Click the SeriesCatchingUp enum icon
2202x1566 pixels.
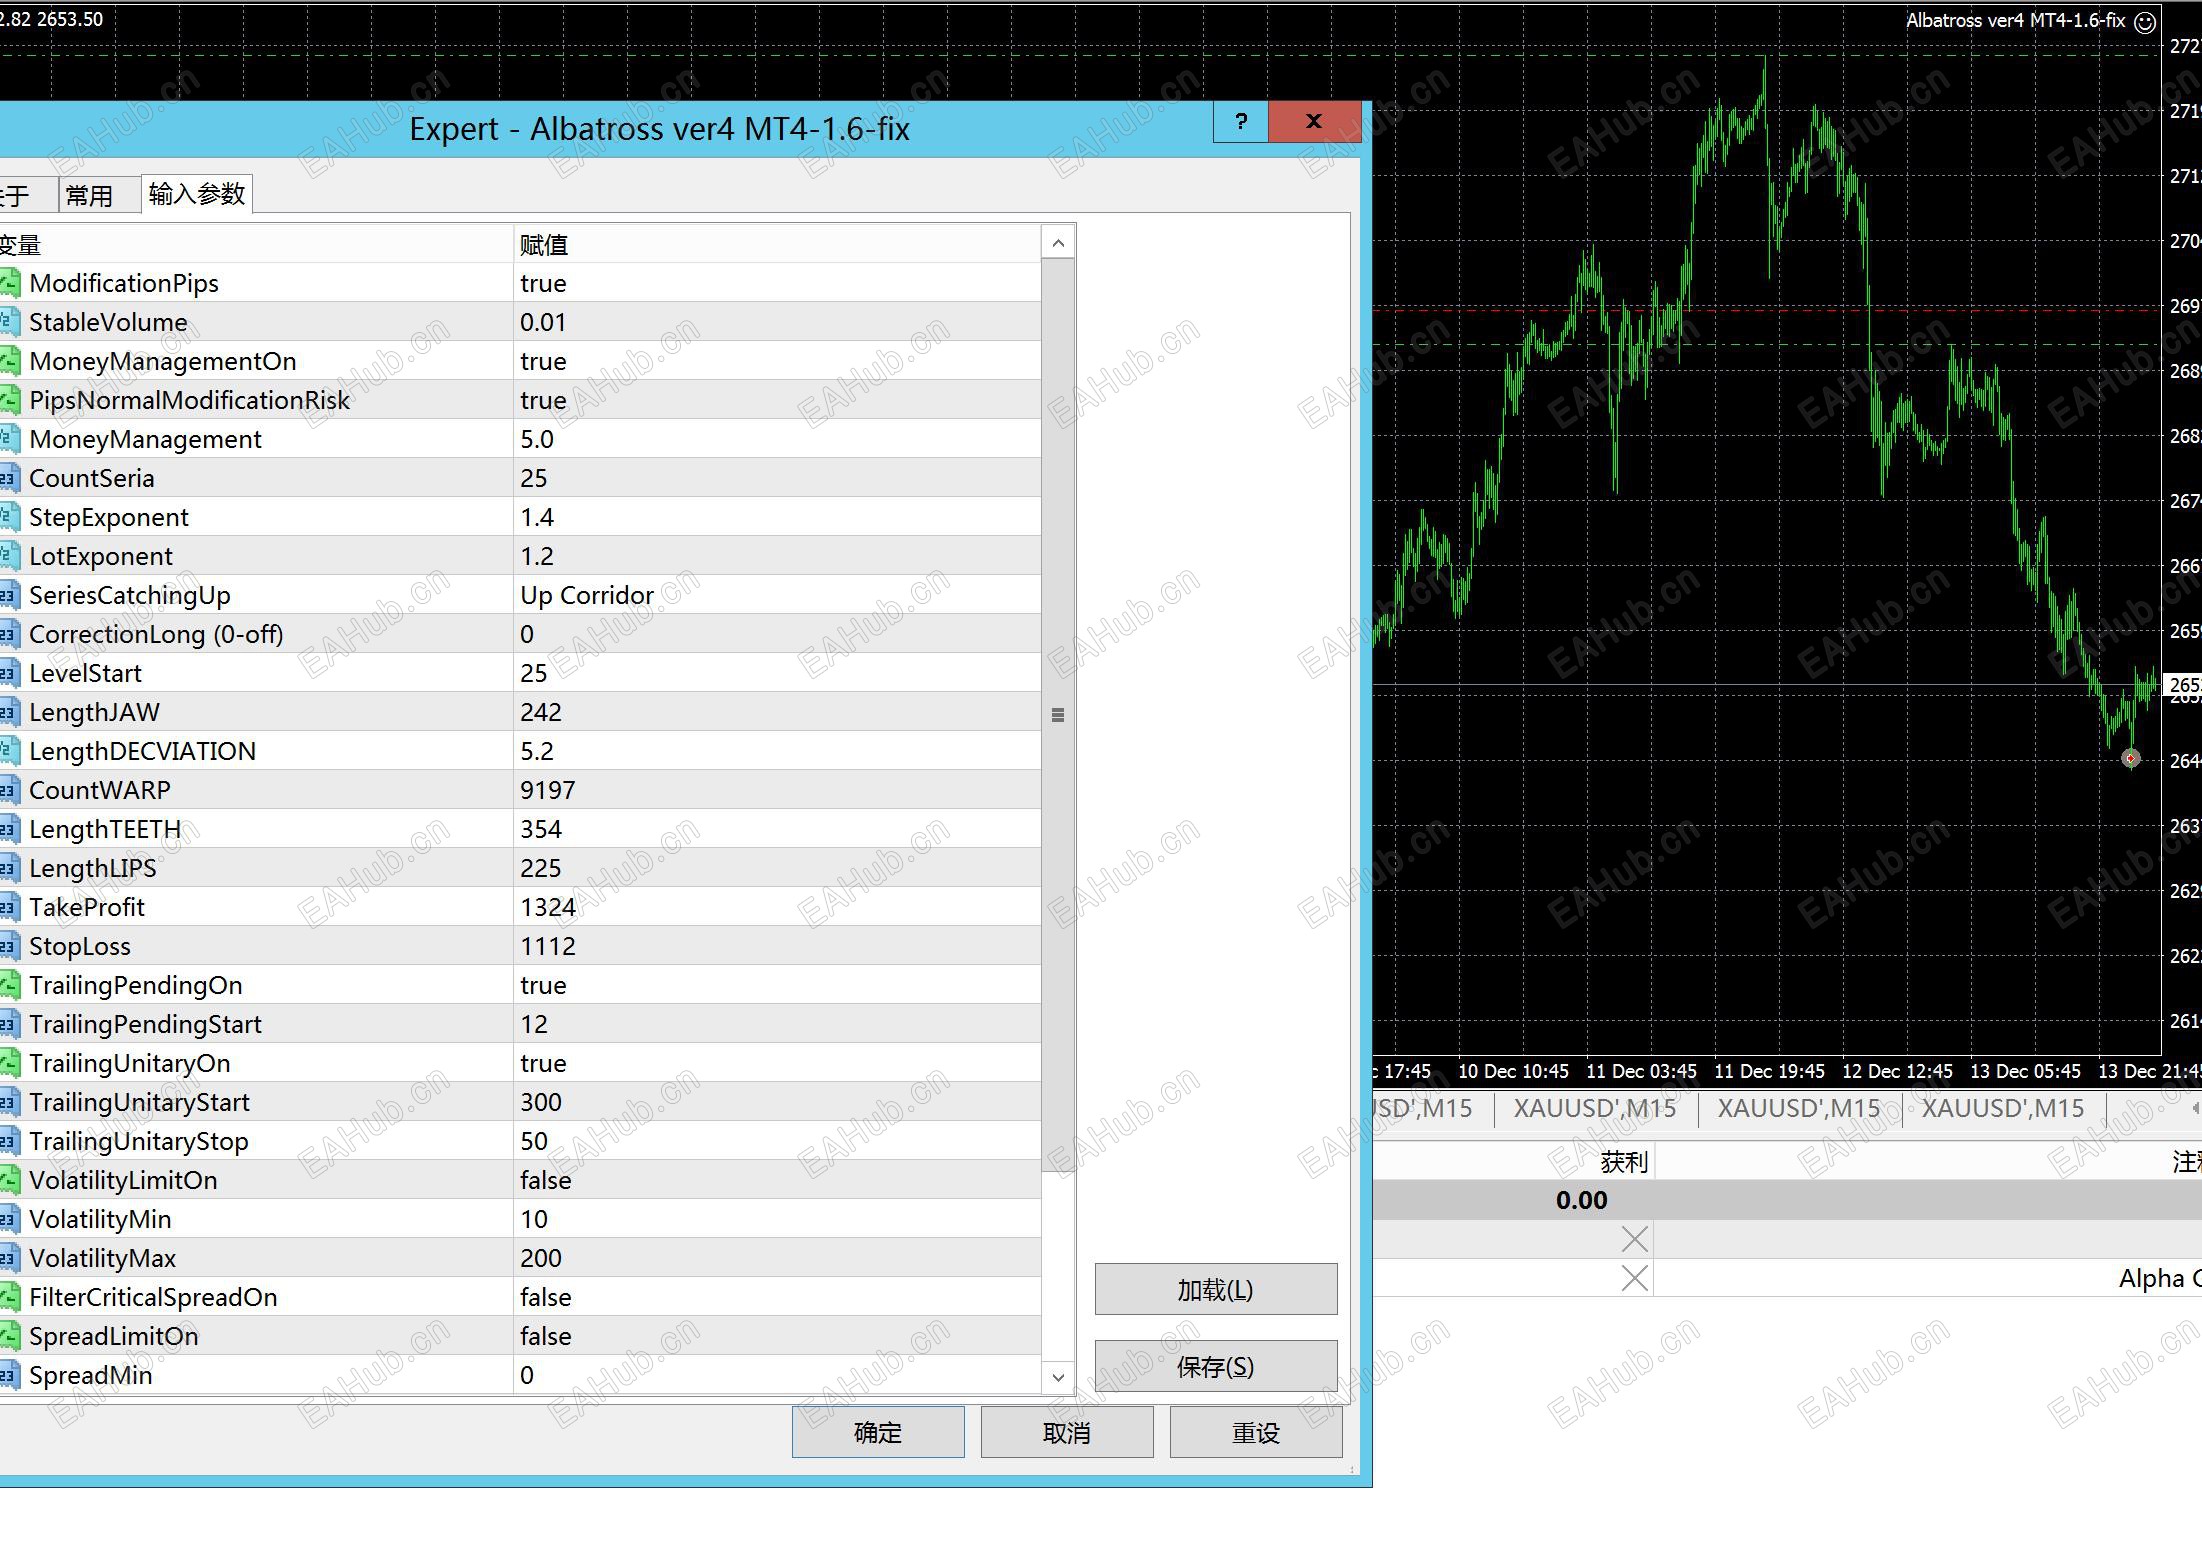[9, 595]
